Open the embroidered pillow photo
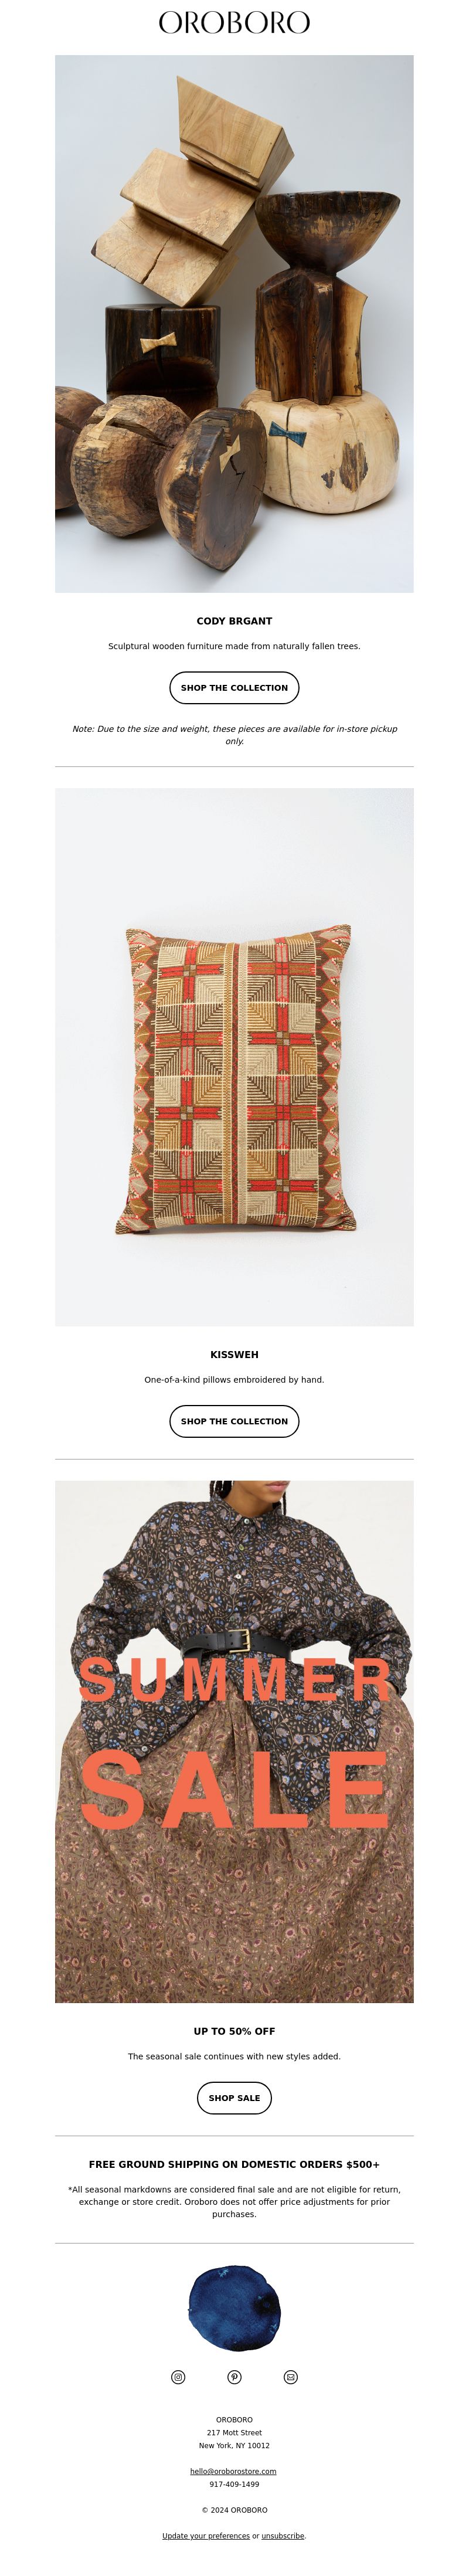 tap(234, 1057)
